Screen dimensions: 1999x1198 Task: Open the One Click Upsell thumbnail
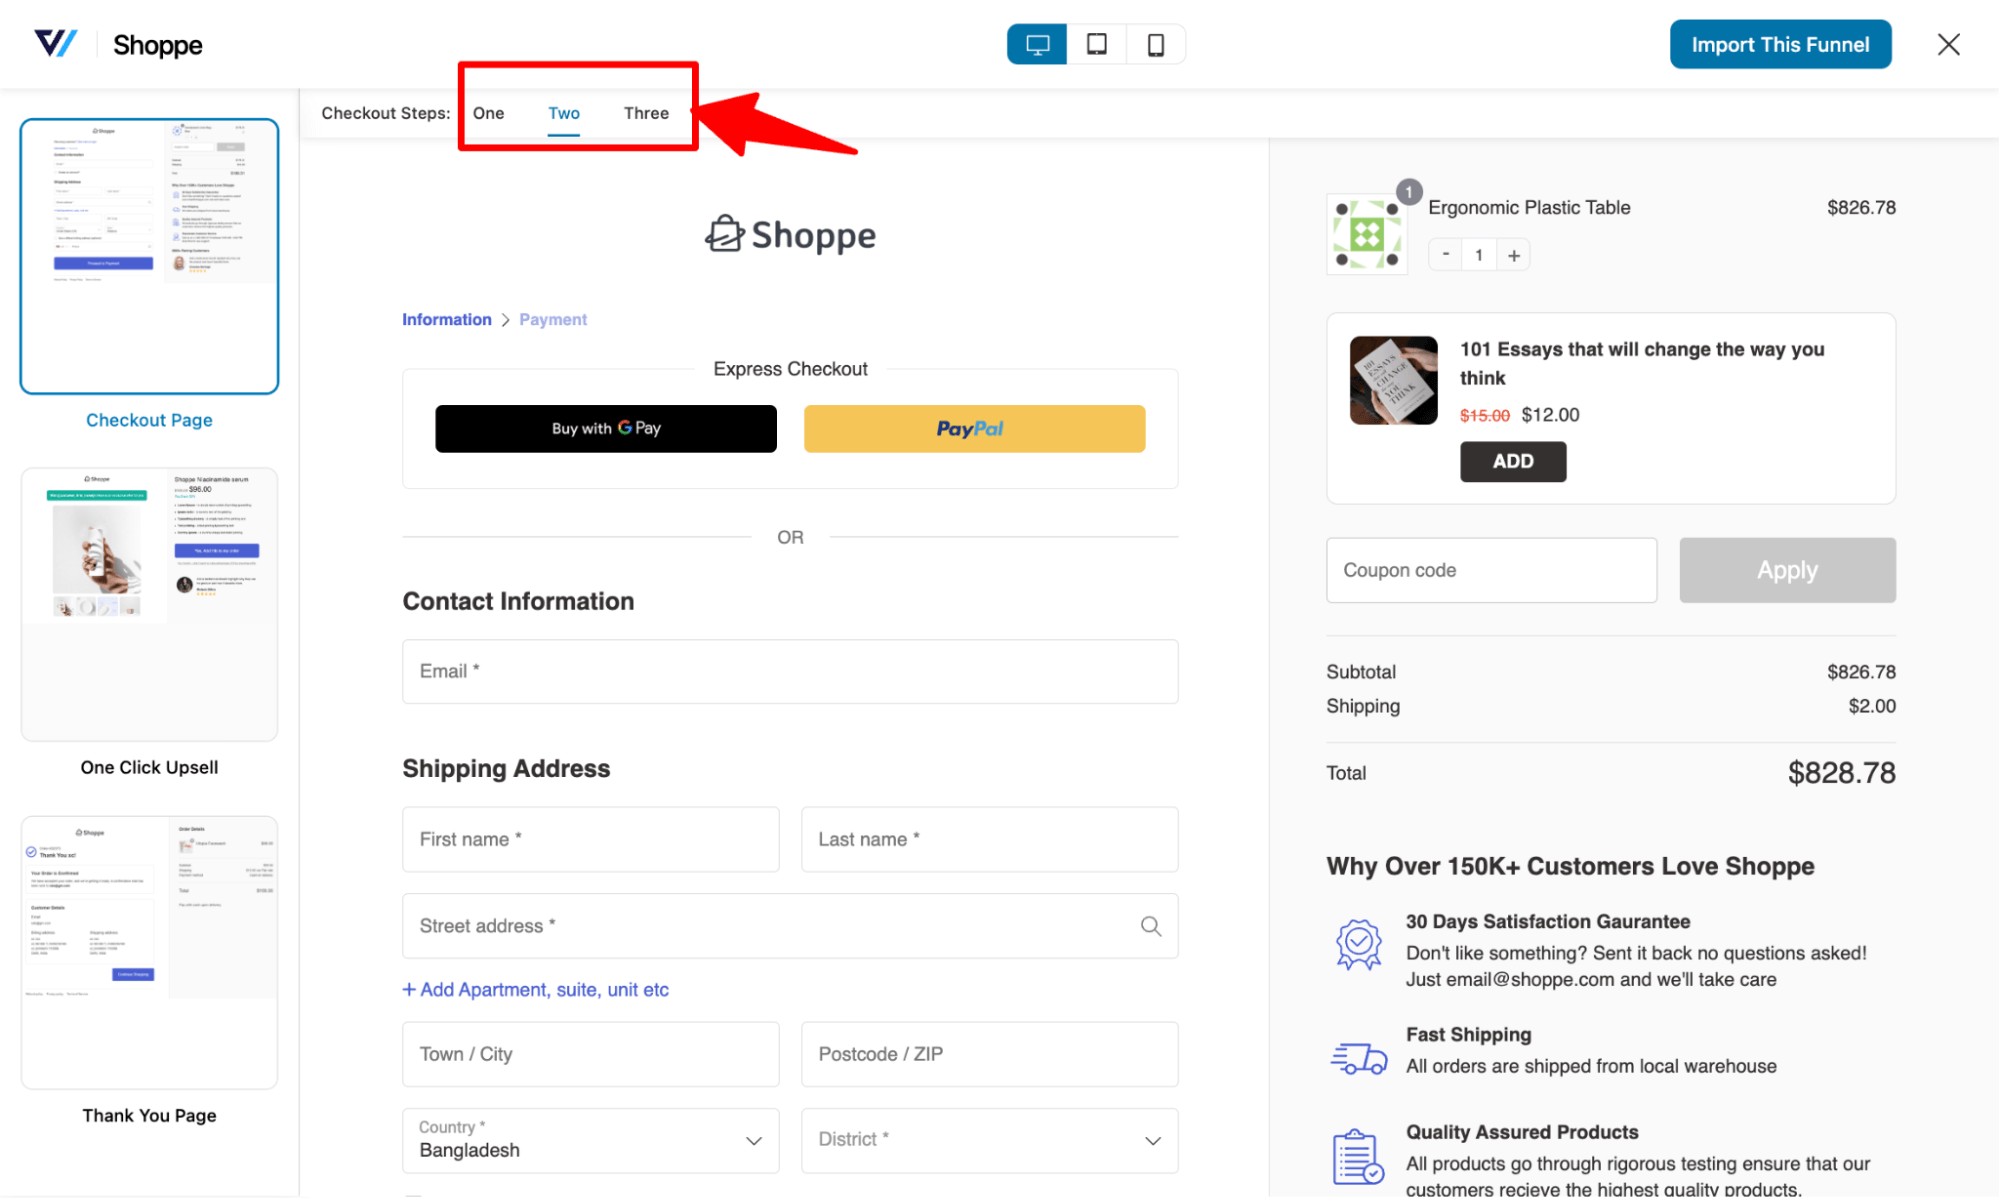pyautogui.click(x=149, y=604)
